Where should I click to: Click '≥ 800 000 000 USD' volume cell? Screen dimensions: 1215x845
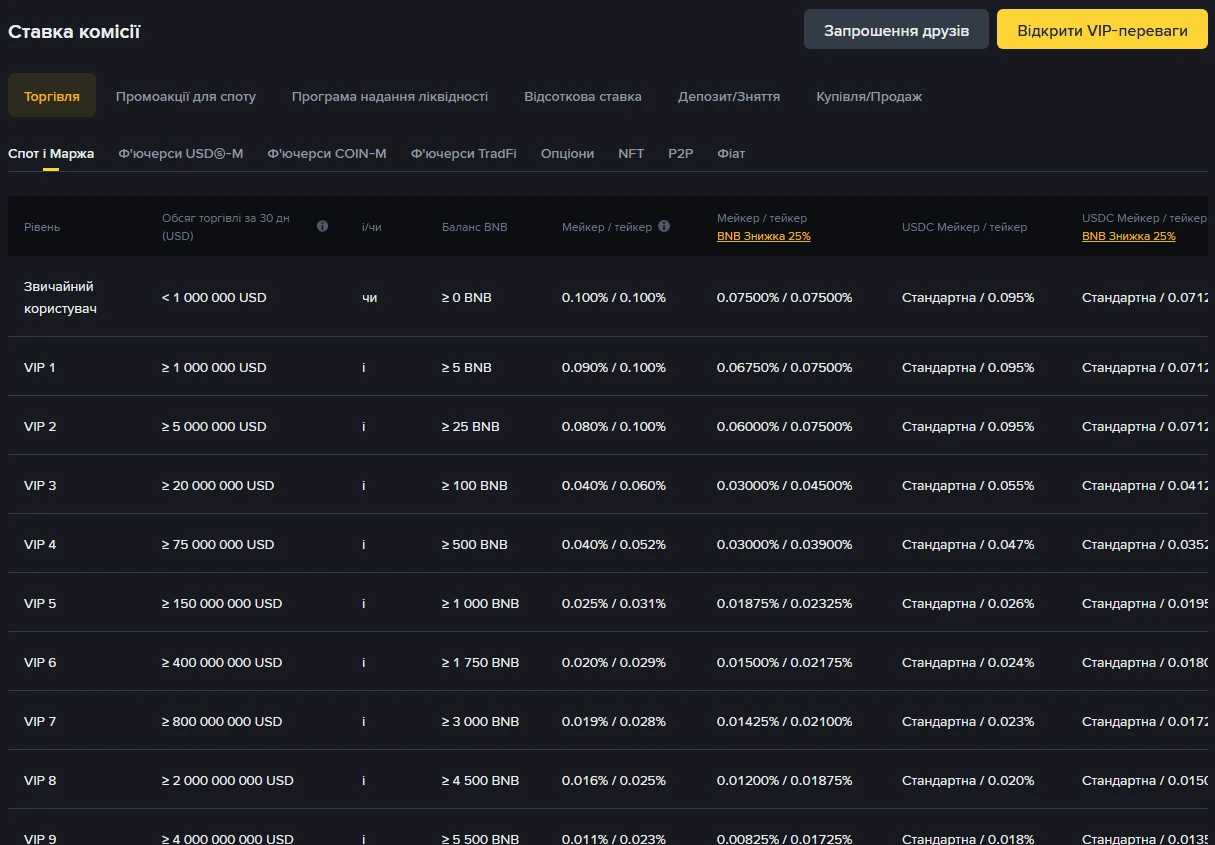tap(222, 721)
